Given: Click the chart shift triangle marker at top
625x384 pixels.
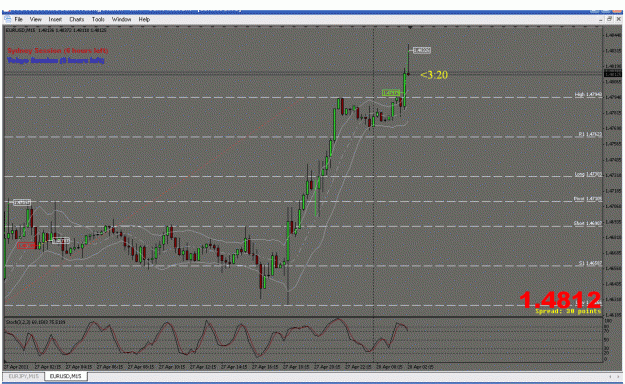Looking at the screenshot, I should tap(410, 28).
